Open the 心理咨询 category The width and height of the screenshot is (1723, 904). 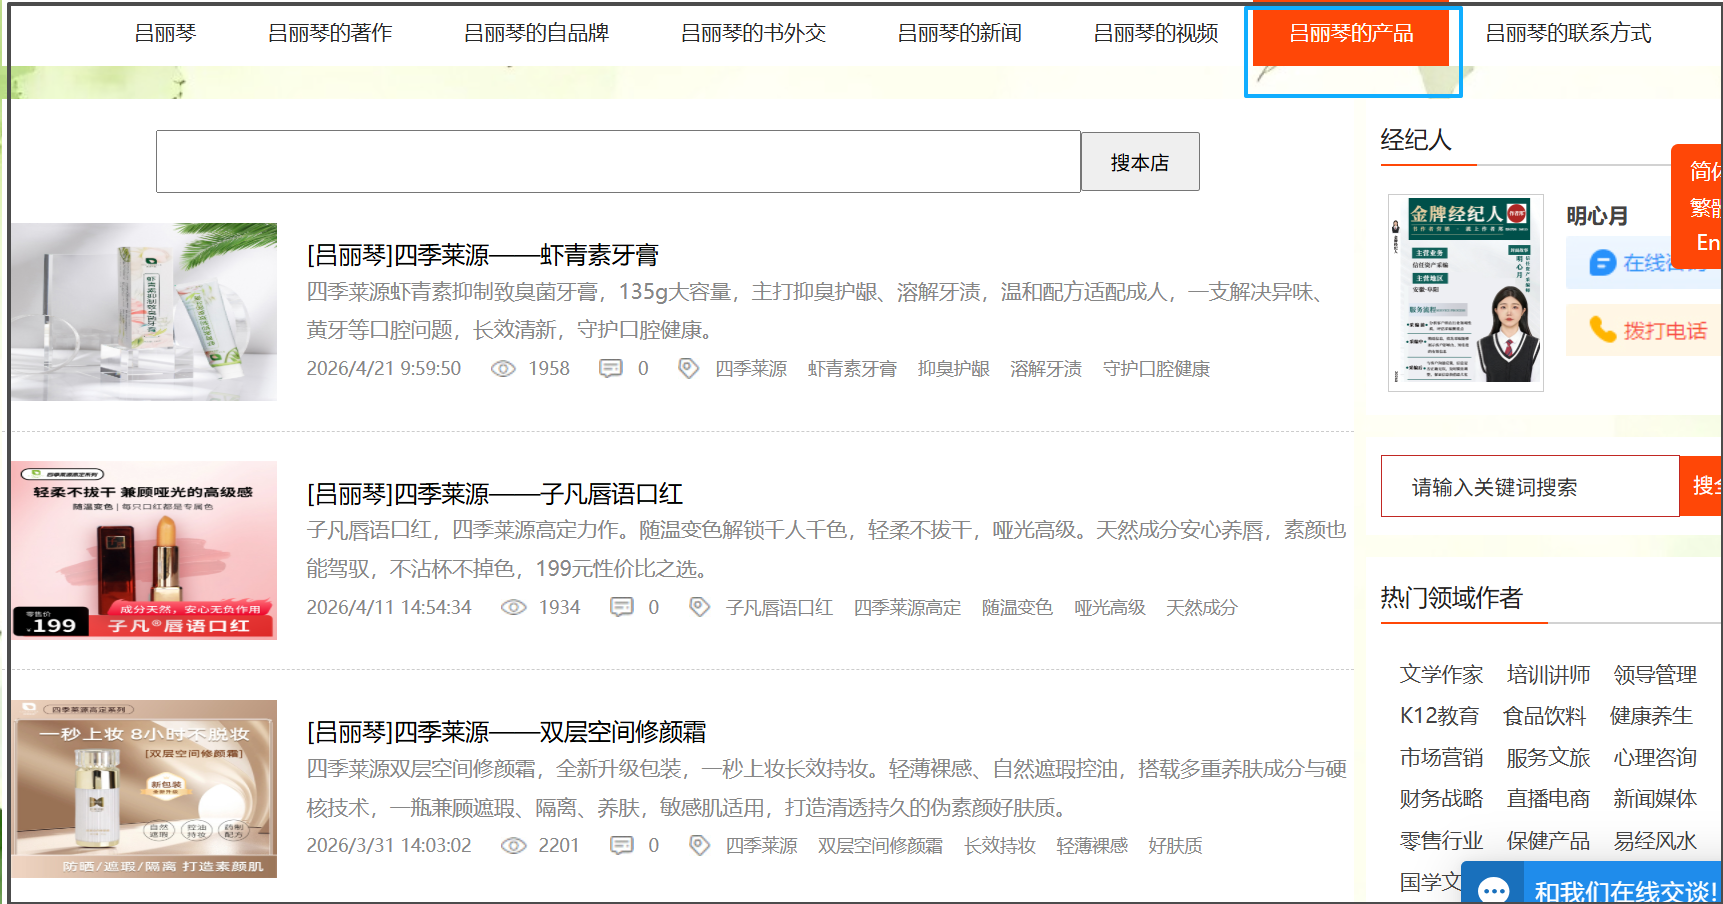pyautogui.click(x=1655, y=758)
